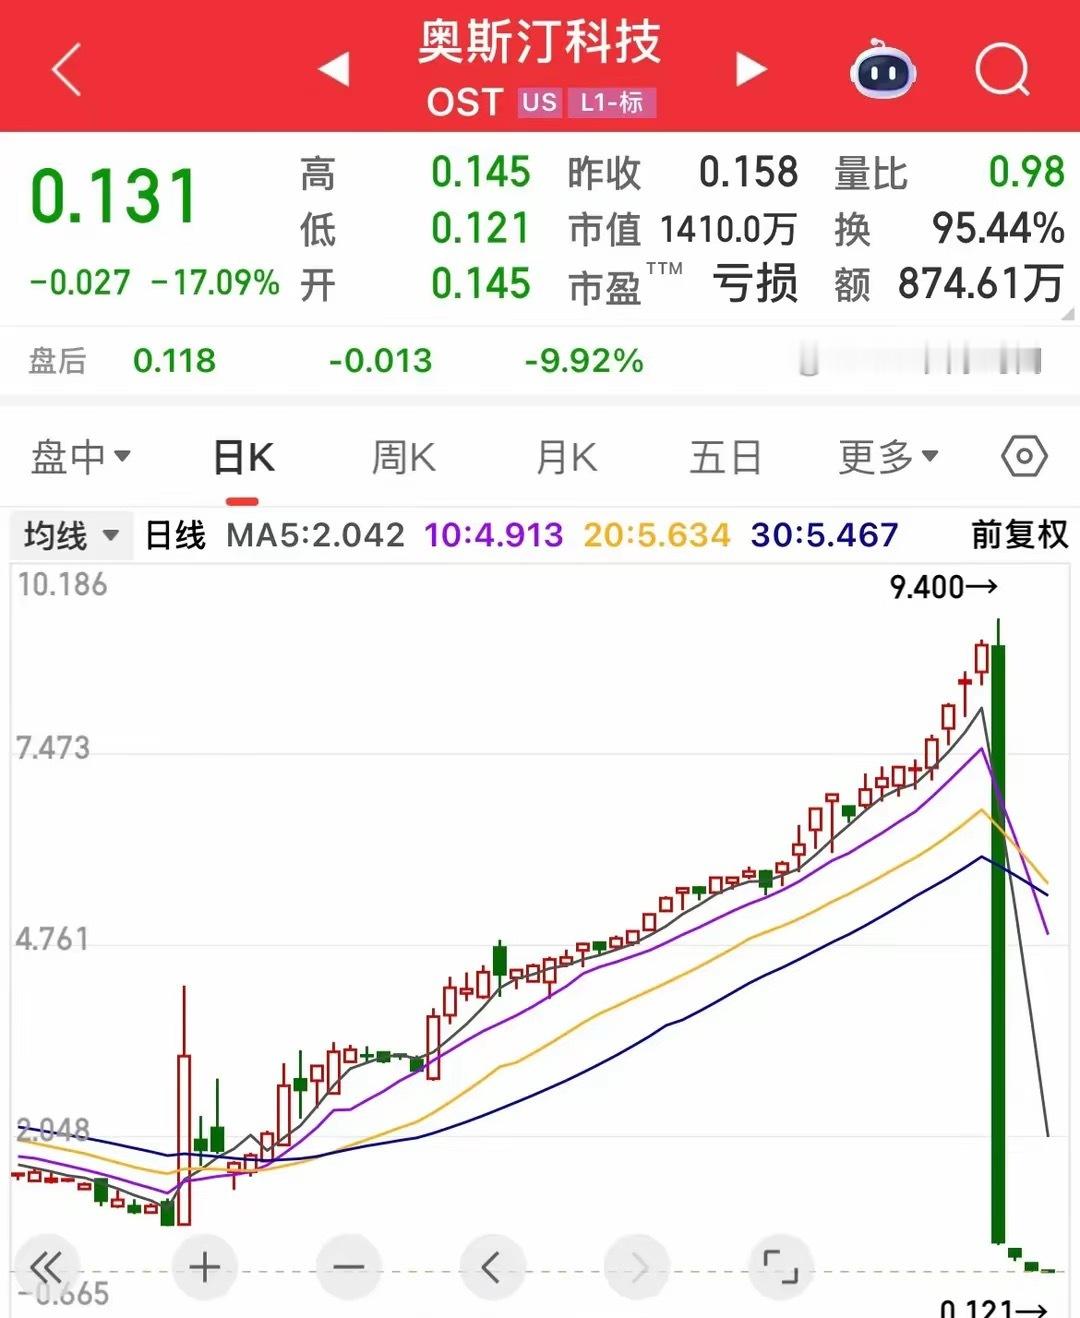1080x1318 pixels.
Task: Tap the trade amount 874.61万
Action: click(981, 284)
